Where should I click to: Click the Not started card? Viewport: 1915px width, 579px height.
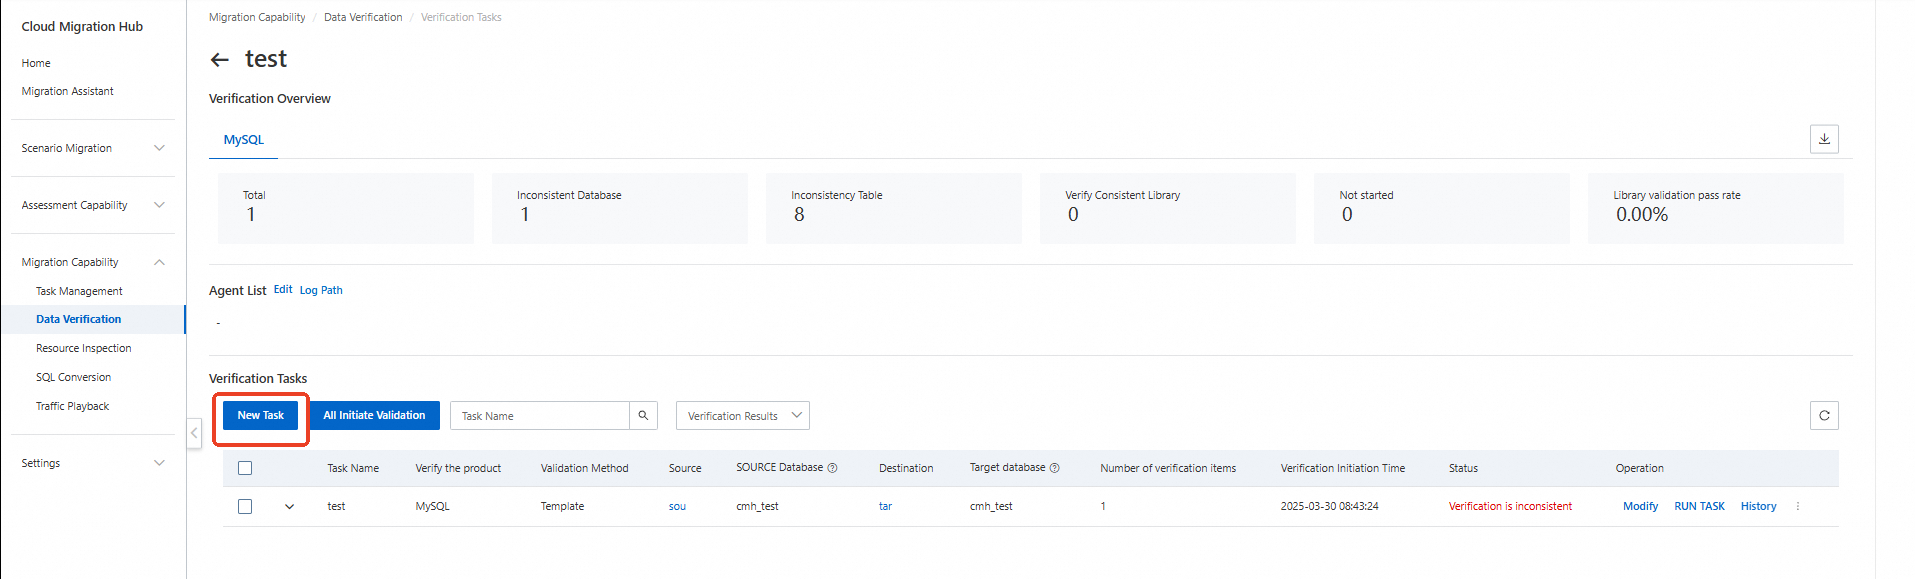pyautogui.click(x=1442, y=208)
